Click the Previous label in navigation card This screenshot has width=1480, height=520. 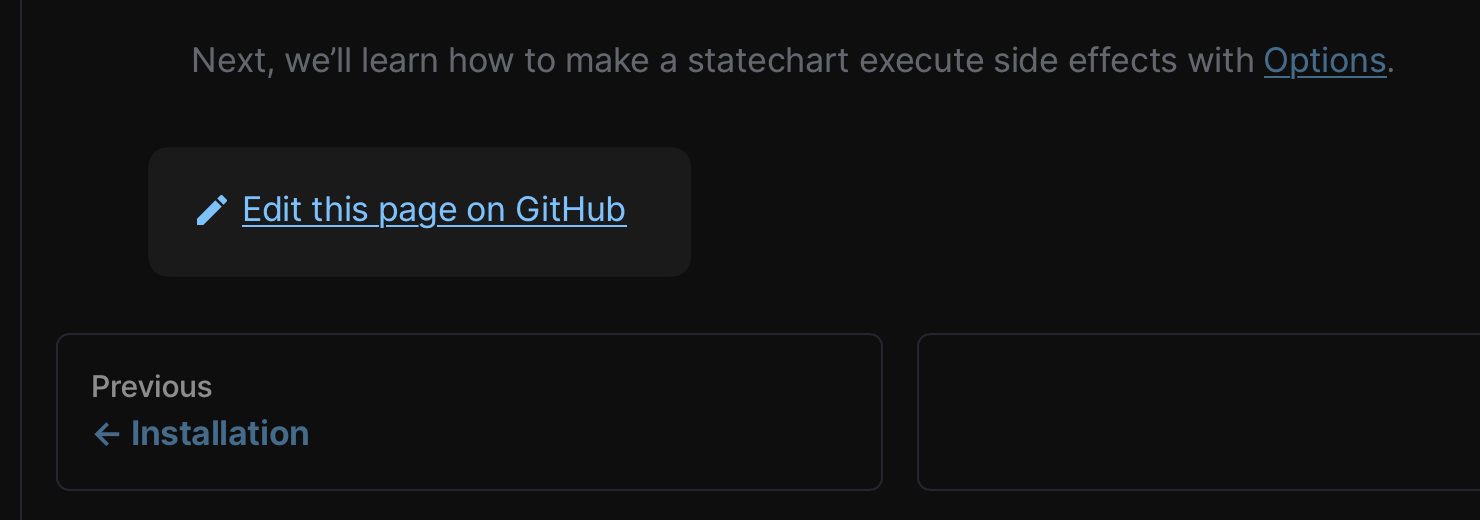pos(152,387)
